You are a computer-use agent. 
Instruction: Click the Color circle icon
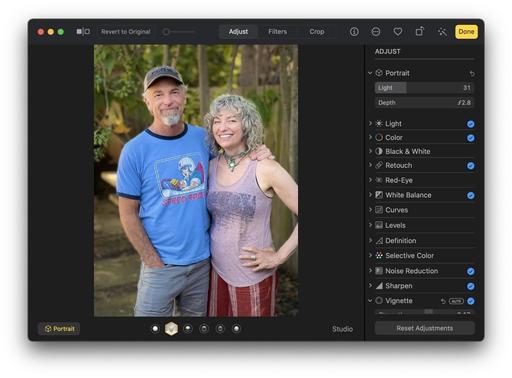[x=379, y=137]
